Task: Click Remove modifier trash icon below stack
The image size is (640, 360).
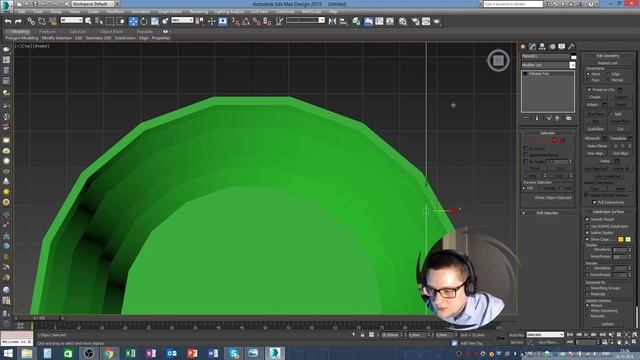Action: [x=557, y=118]
